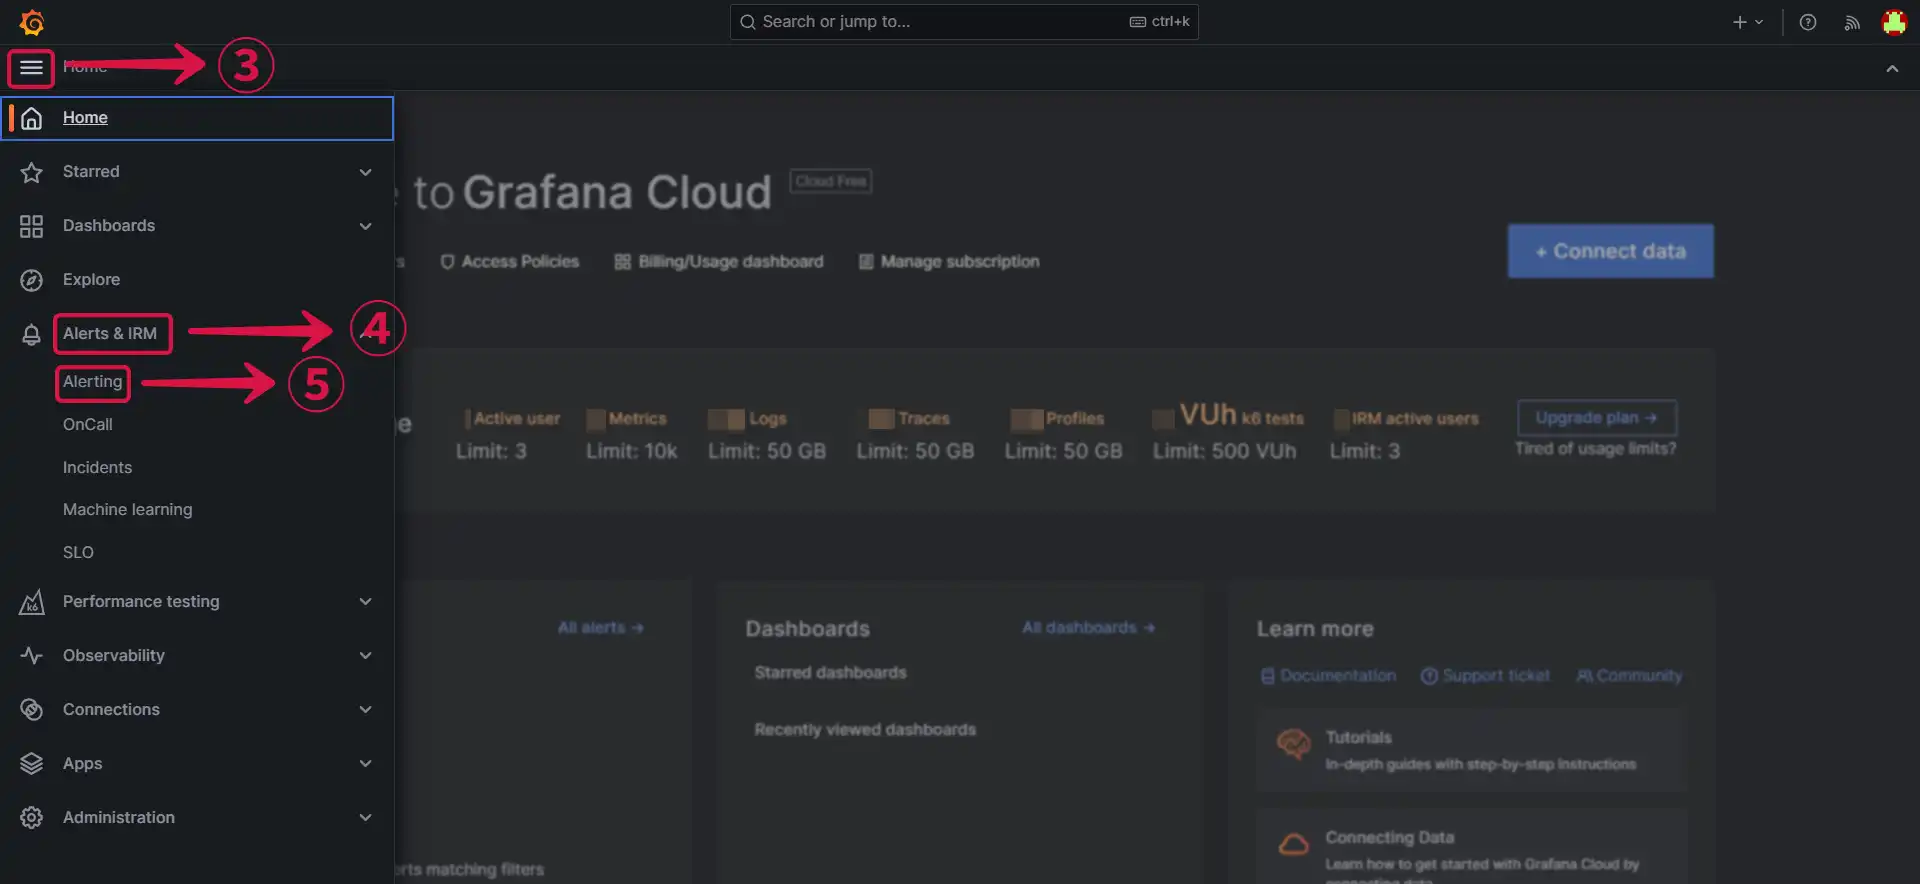The image size is (1920, 884).
Task: Expand the Starred section chevron
Action: (x=366, y=172)
